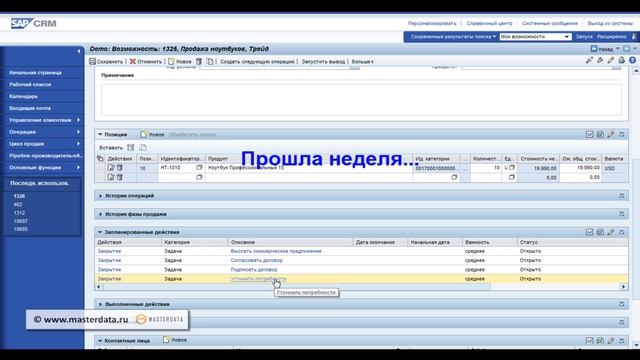Open Входящая почта in the left navigation
This screenshot has height=360, width=640.
30,108
